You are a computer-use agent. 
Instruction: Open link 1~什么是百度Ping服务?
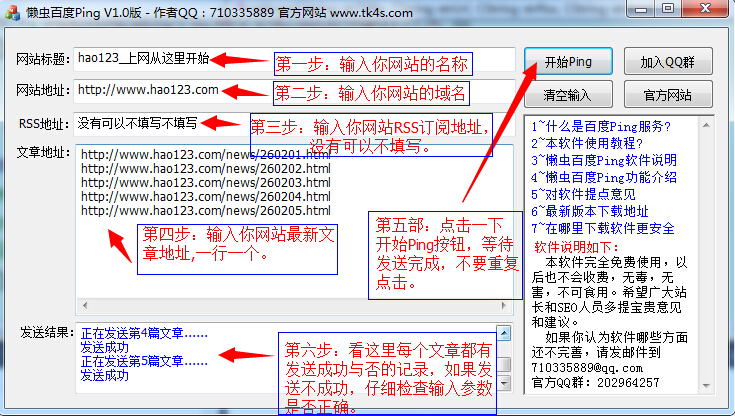pyautogui.click(x=601, y=127)
